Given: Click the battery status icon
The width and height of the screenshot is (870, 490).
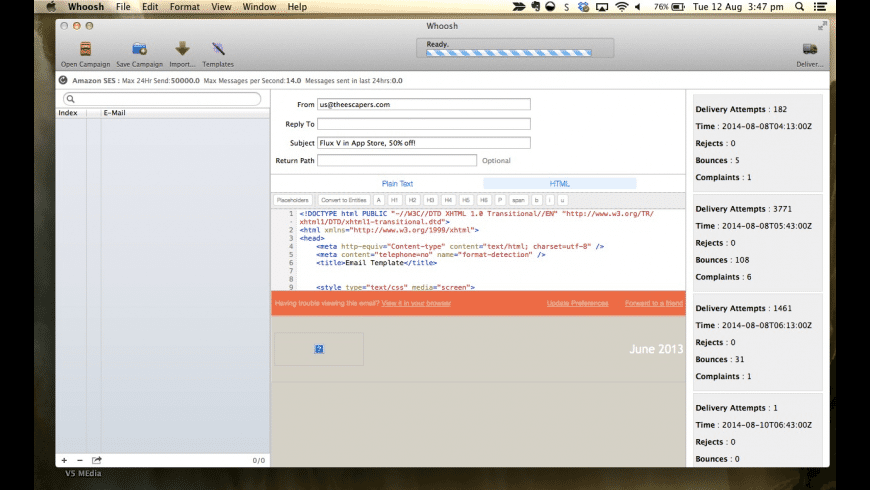Looking at the screenshot, I should pos(678,7).
